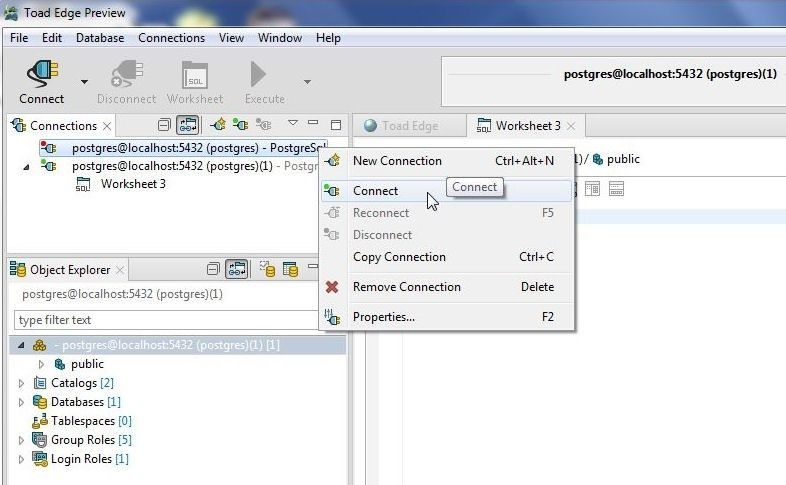Click the rightmost panel icon in worksheet toolbar

point(617,189)
